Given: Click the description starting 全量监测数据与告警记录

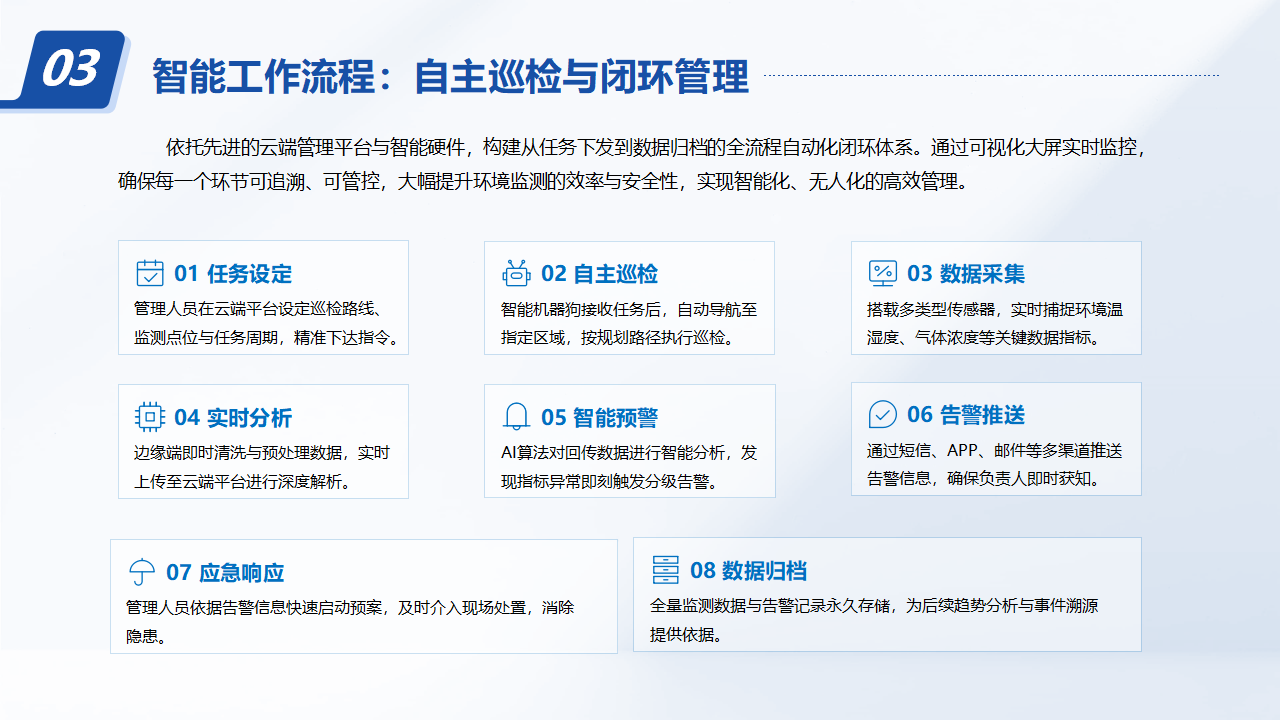Looking at the screenshot, I should coord(875,619).
